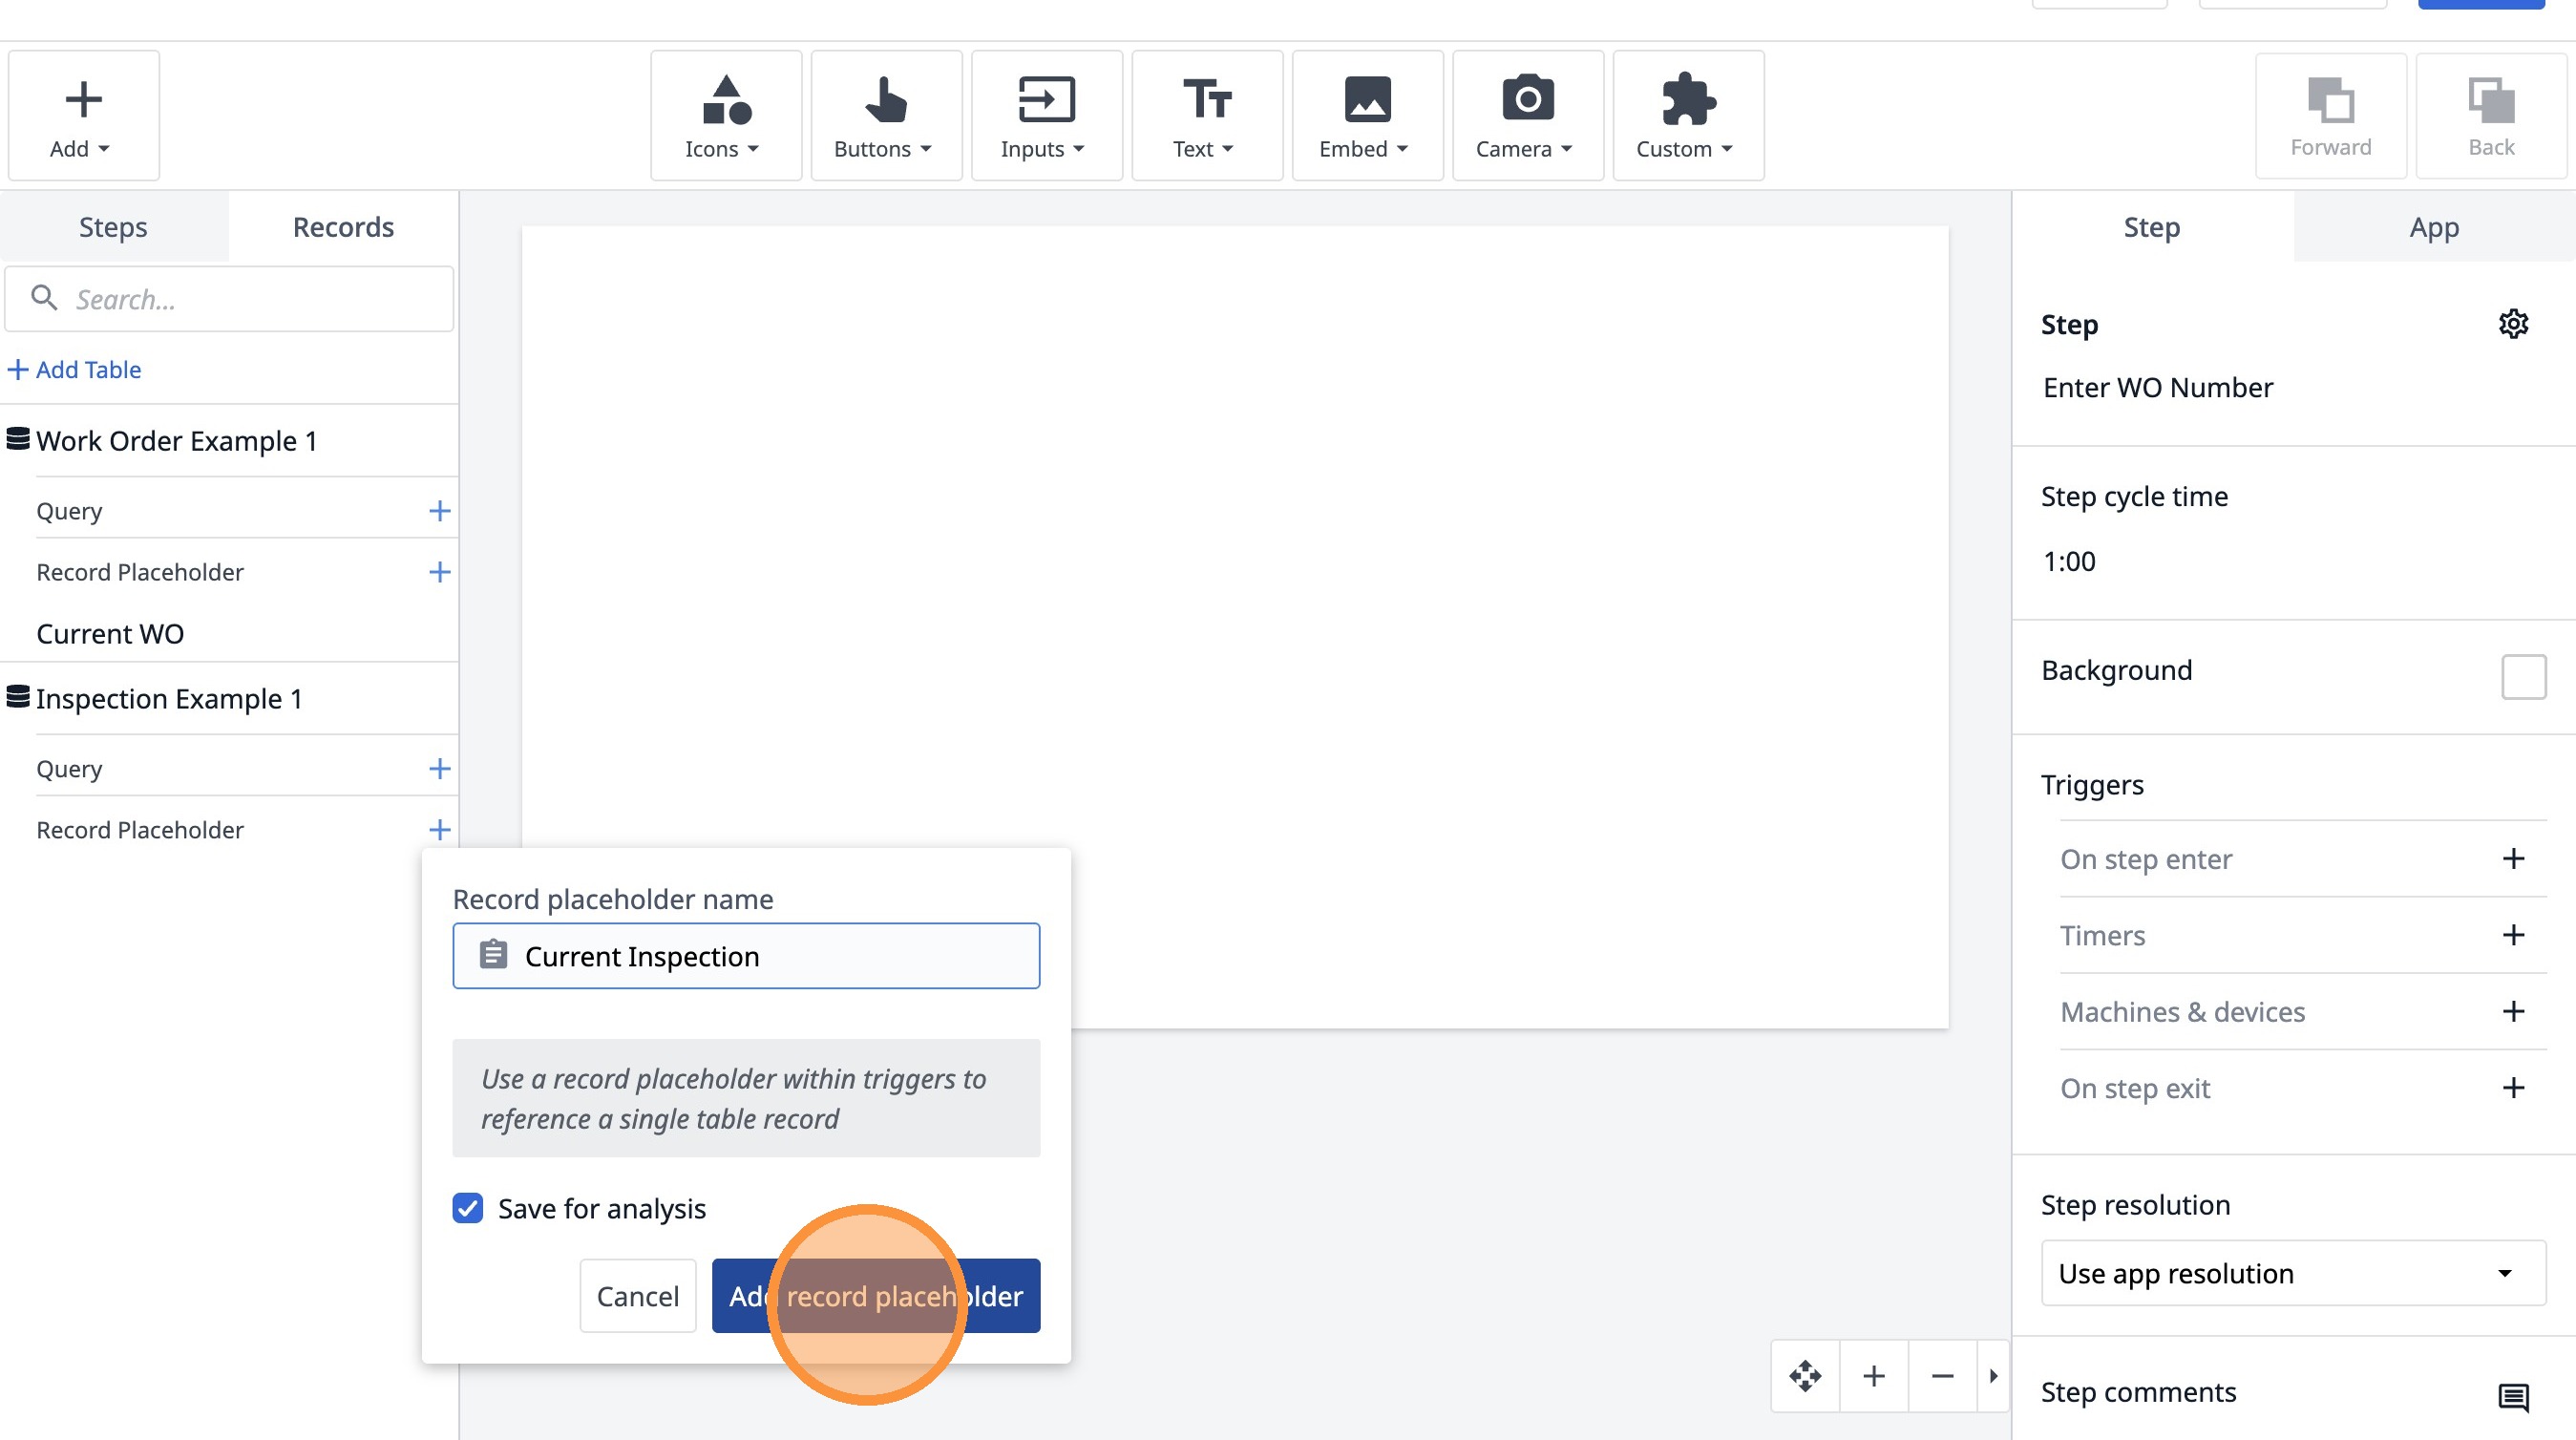Click the Cancel button
Screen dimensions: 2576x1440
637,1296
